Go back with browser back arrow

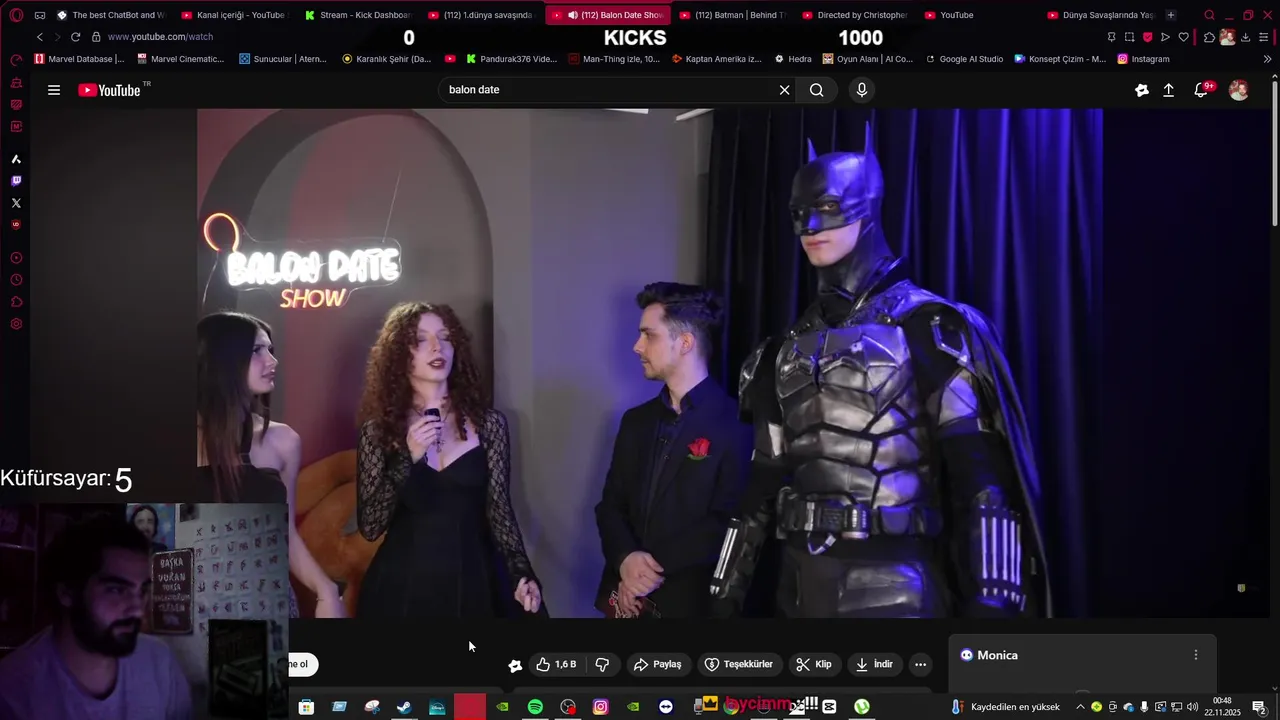[40, 37]
